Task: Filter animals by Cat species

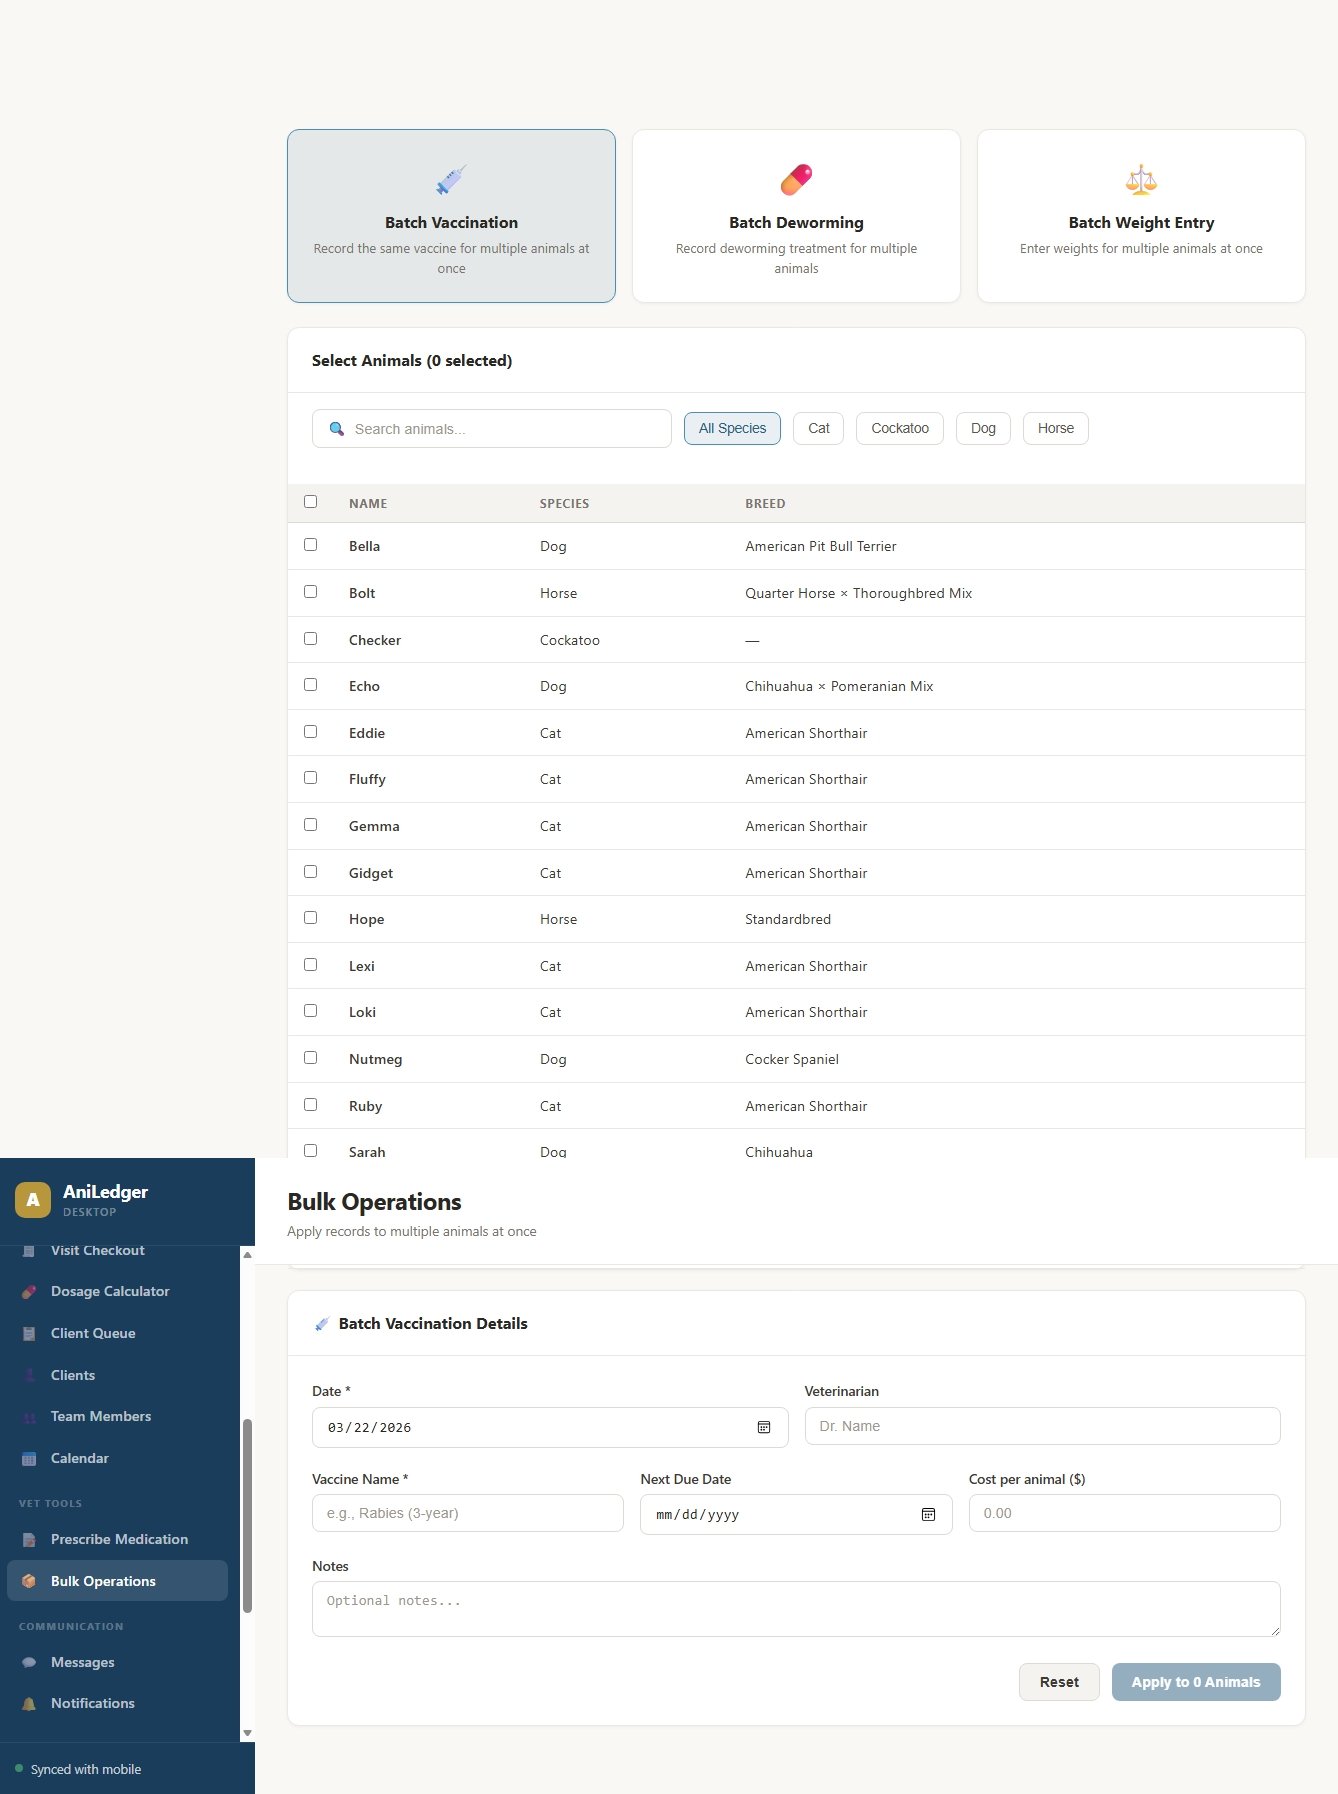Action: click(818, 428)
